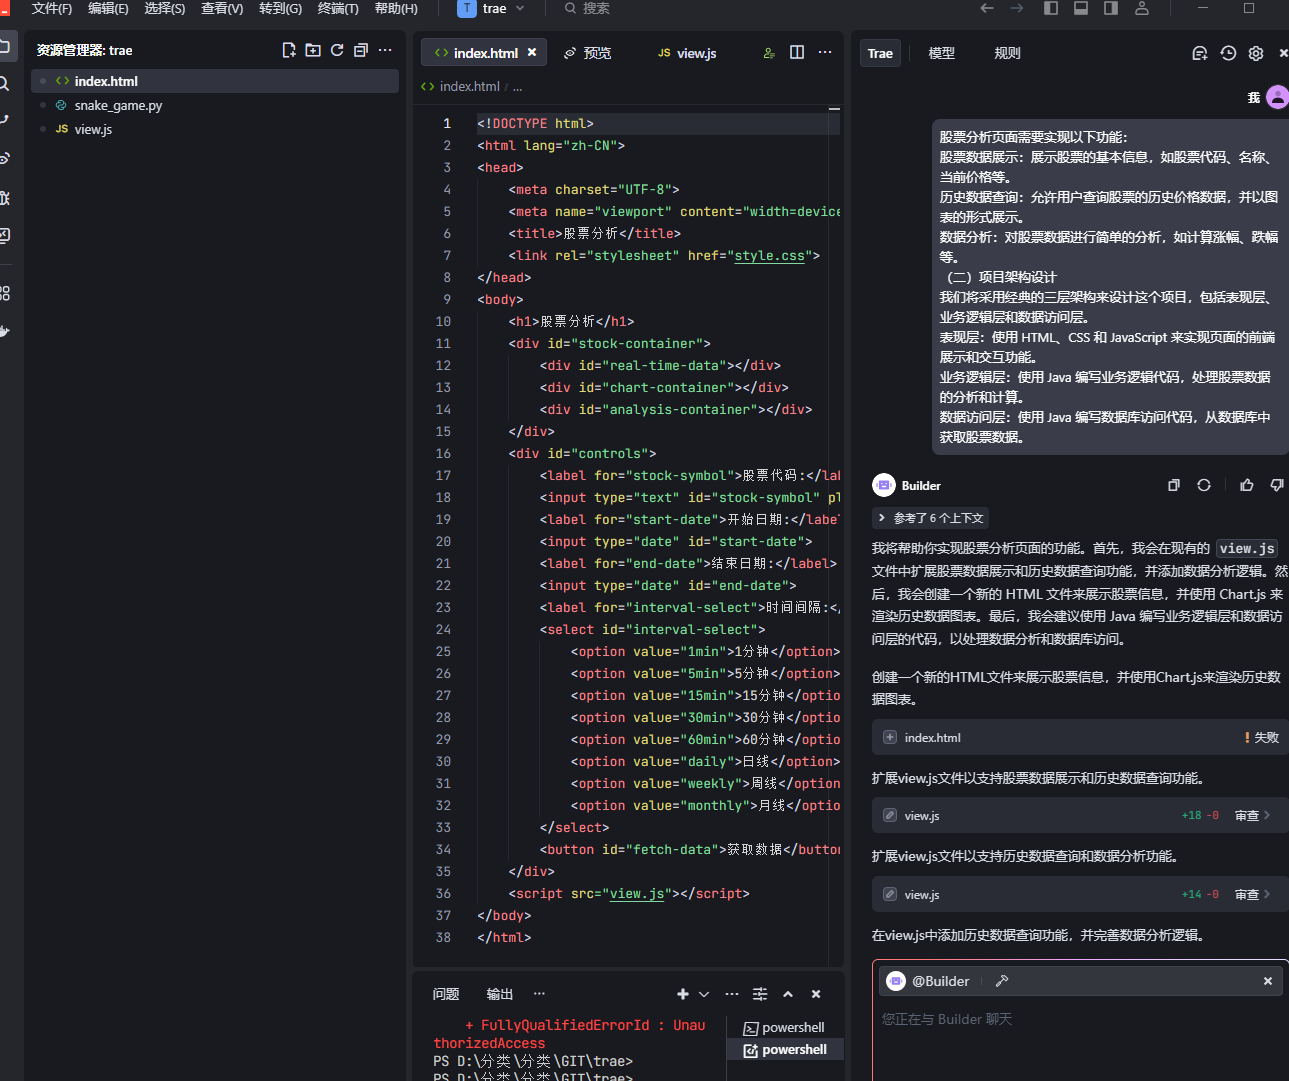Screen dimensions: 1289x1081
Task: Show more panel tabs via ellipsis
Action: [540, 994]
